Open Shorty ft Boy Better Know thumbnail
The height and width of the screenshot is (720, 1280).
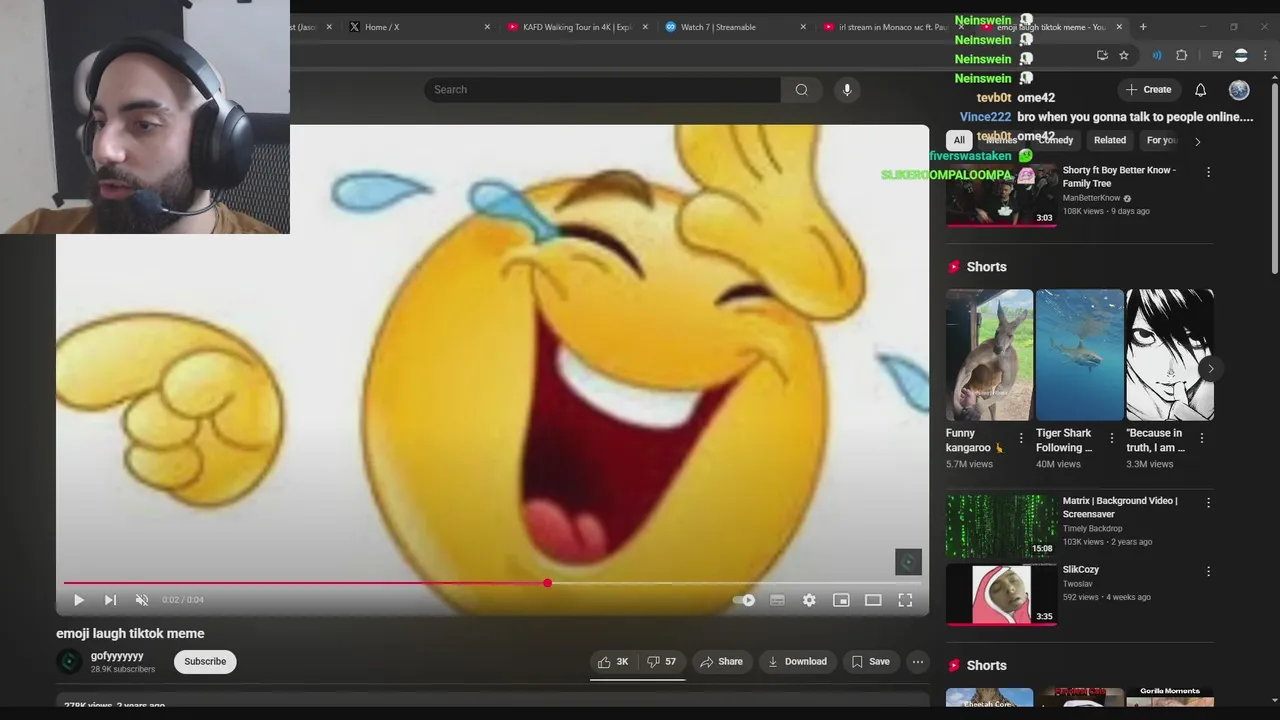[x=1001, y=195]
